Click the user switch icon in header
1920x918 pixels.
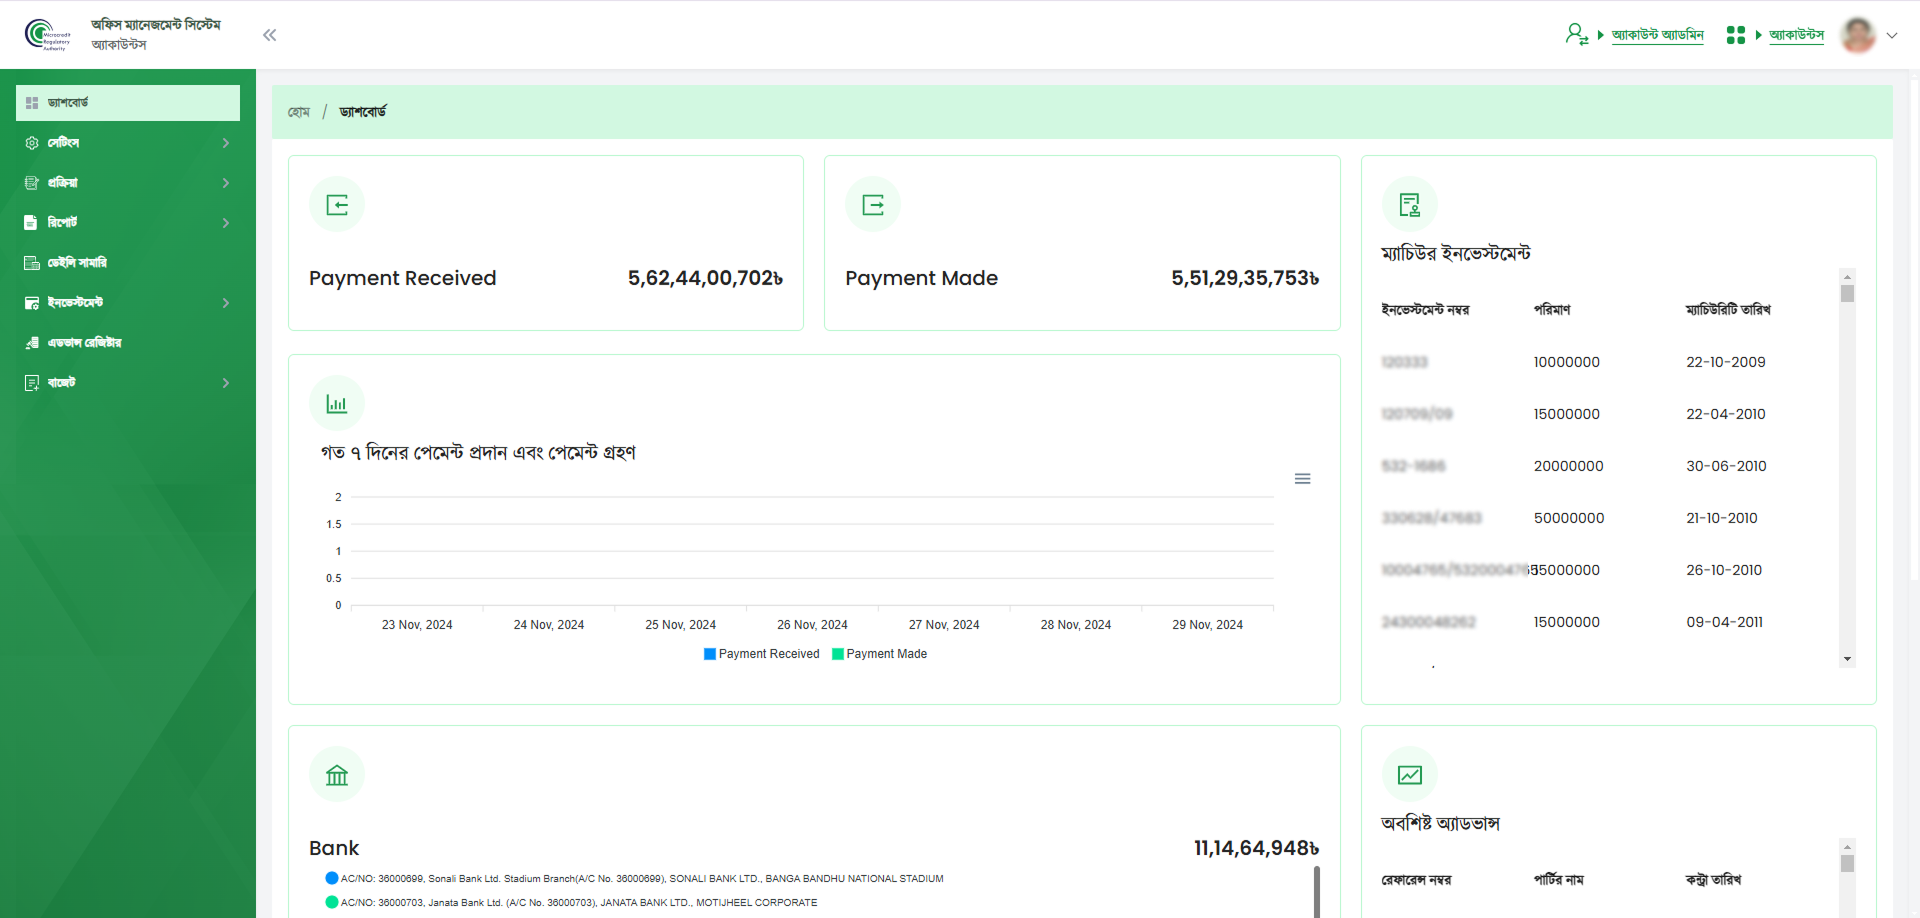coord(1577,35)
